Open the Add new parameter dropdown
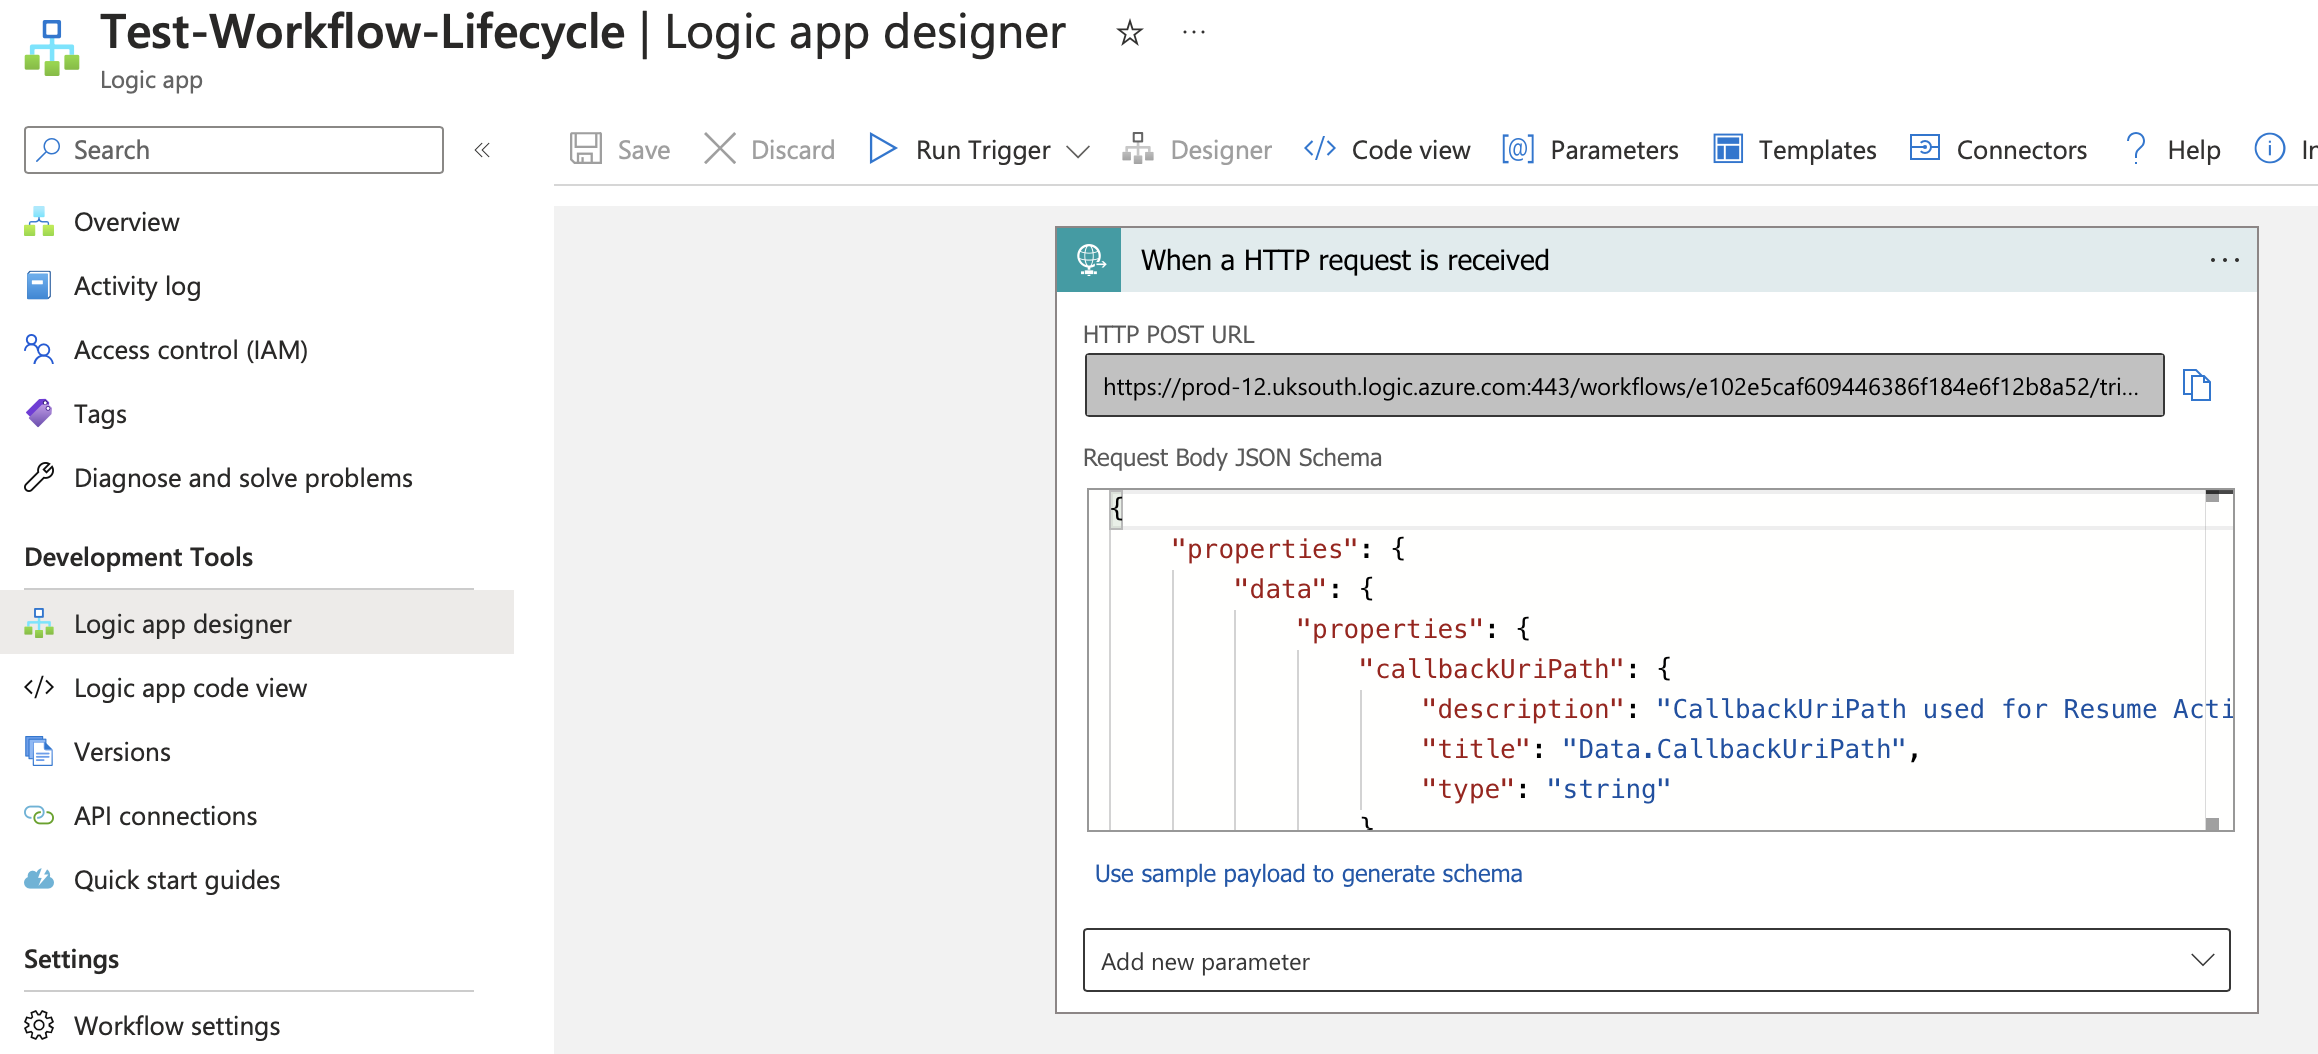This screenshot has height=1054, width=2318. click(x=1656, y=961)
